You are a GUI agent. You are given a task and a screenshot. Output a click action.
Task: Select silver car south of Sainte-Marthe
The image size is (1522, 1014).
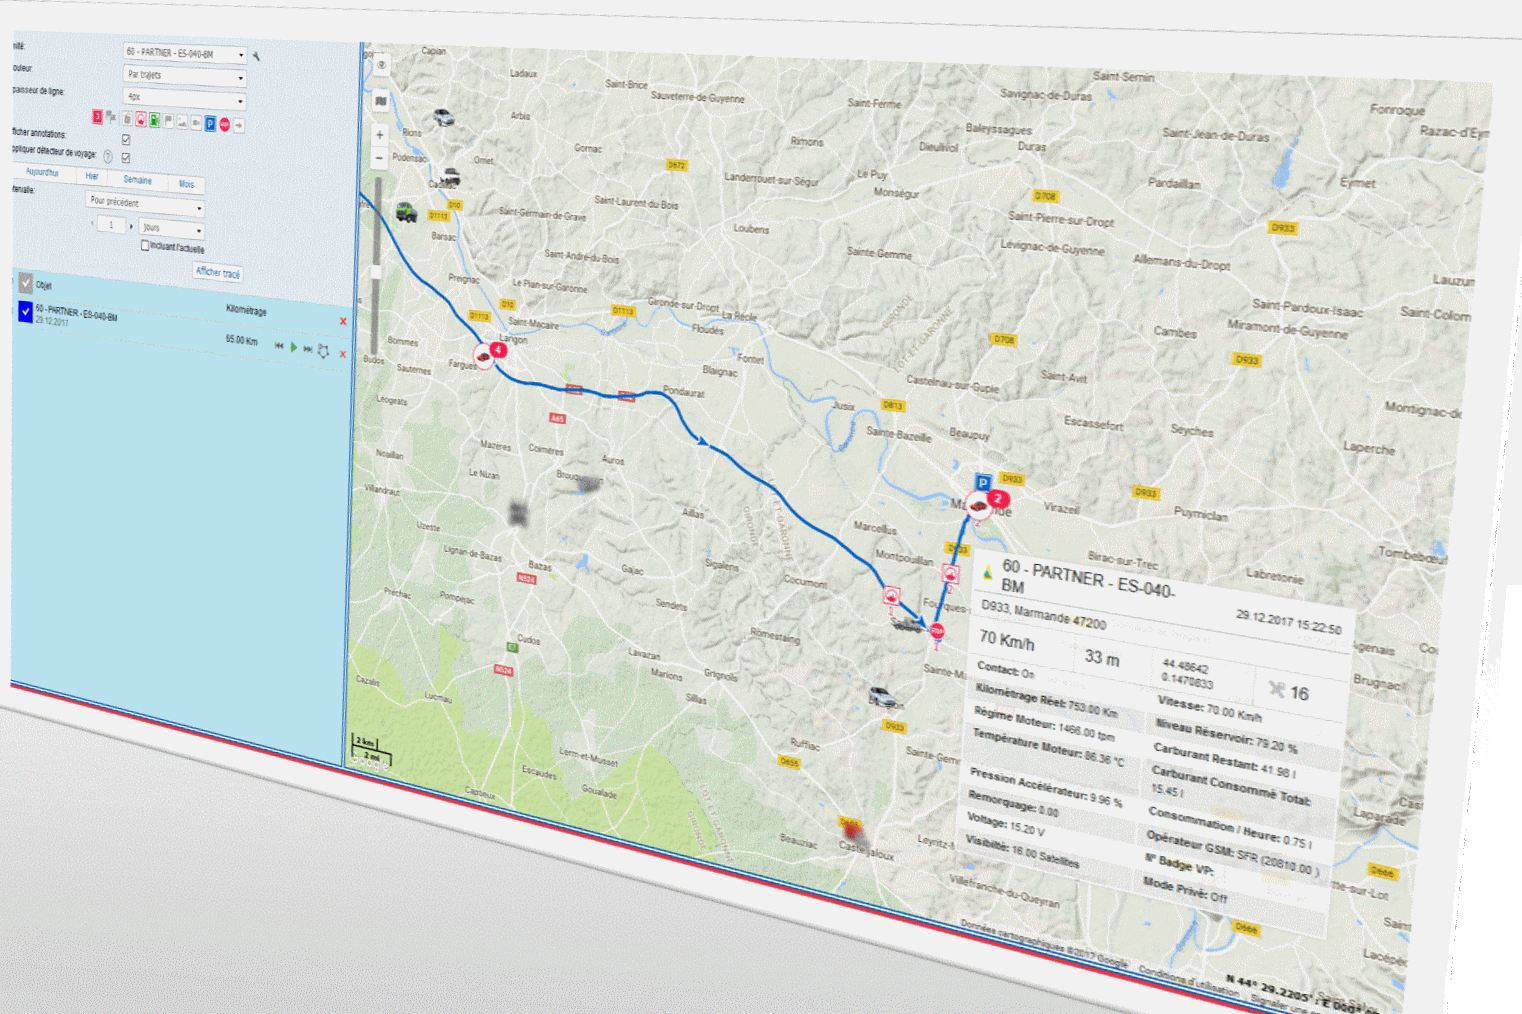tap(882, 696)
